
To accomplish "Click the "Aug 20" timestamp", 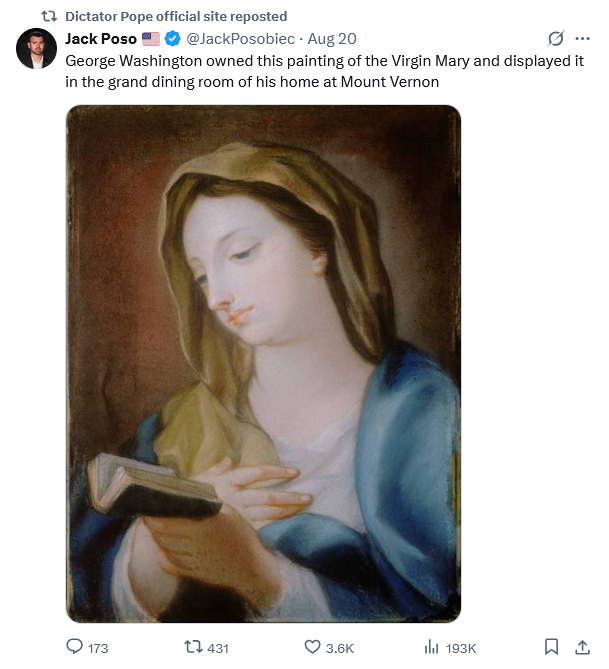I will click(332, 39).
